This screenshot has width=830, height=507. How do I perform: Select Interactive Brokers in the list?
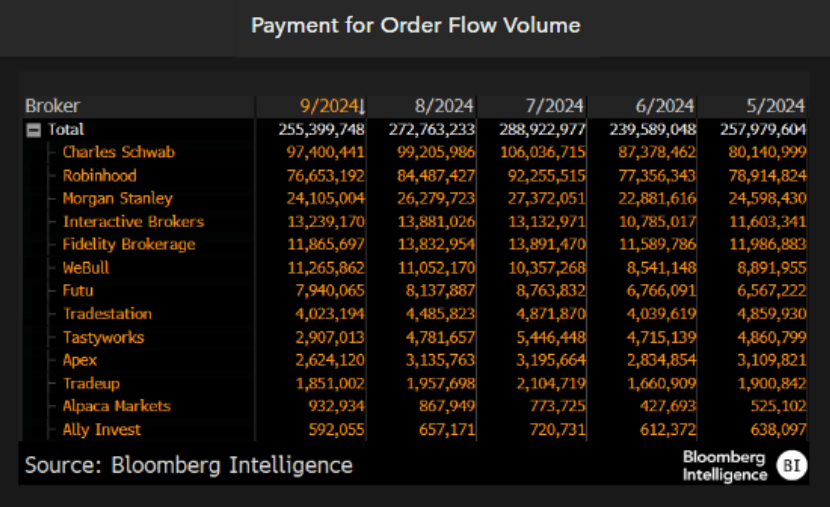[x=133, y=221]
